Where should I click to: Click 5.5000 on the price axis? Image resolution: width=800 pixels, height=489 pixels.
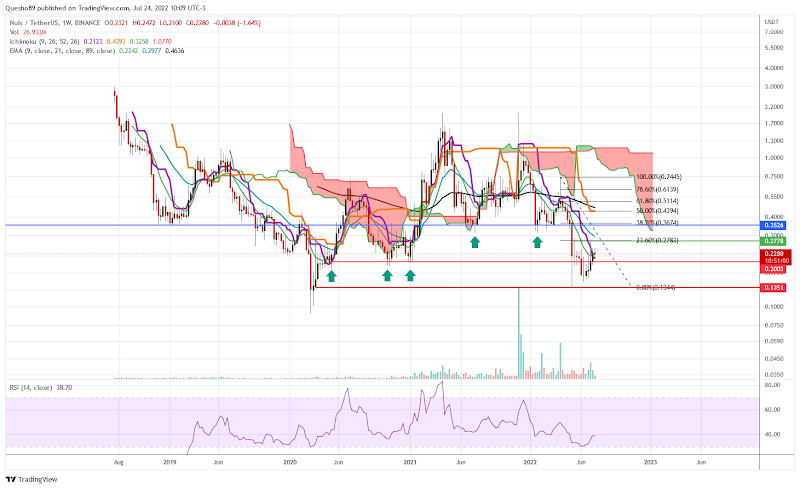(x=774, y=48)
